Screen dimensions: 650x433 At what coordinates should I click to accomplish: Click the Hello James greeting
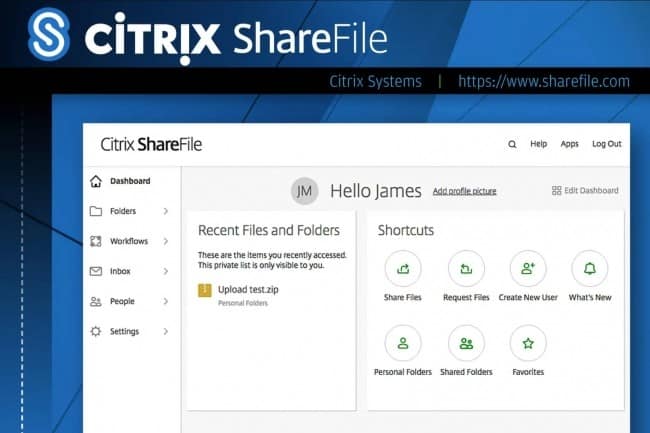(376, 191)
